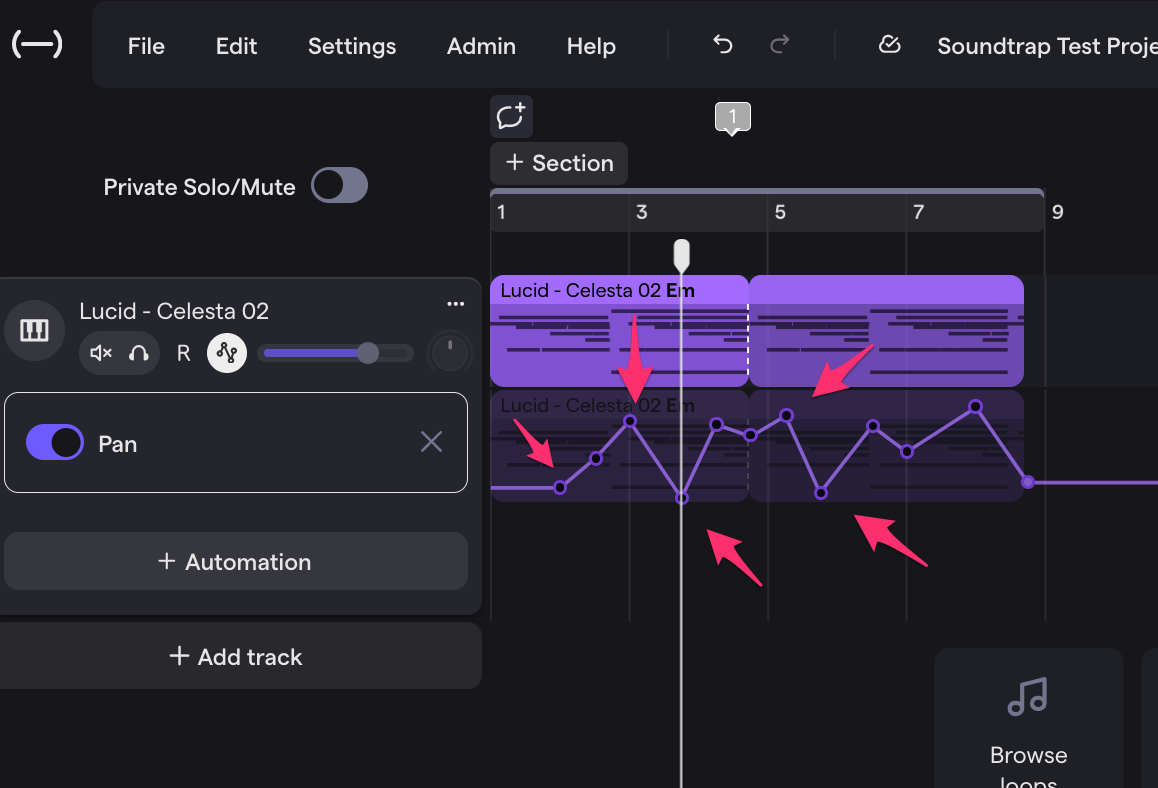
Task: Solo the track with the headphones icon
Action: (139, 353)
